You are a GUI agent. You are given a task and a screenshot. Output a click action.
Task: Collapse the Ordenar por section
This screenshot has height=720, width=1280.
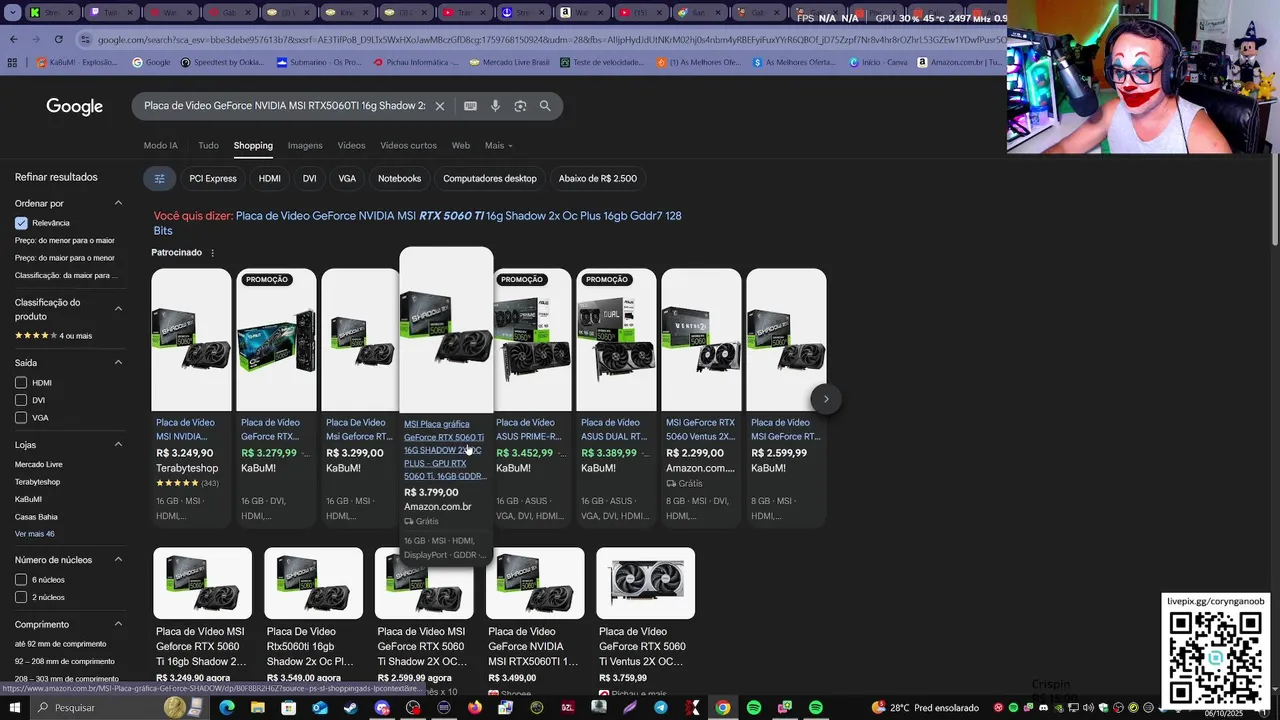point(118,203)
